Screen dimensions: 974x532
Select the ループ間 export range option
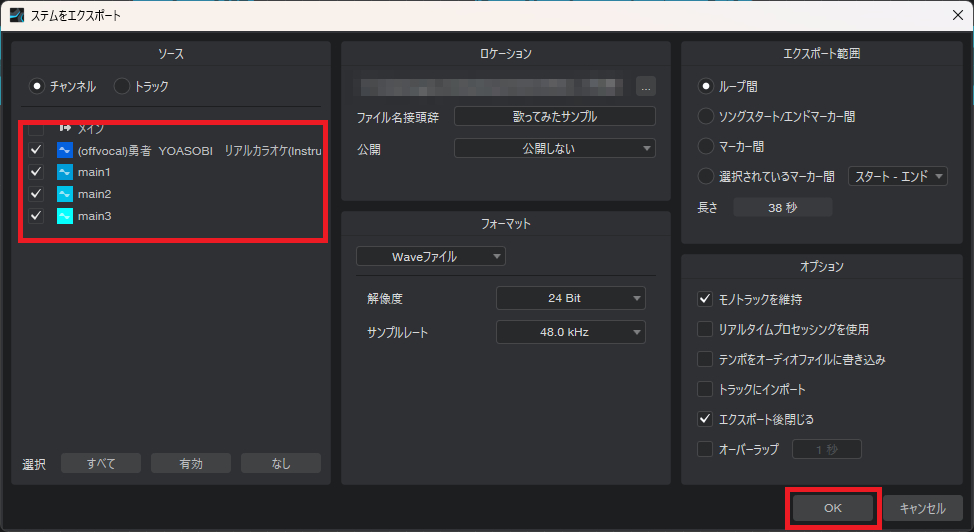[706, 86]
